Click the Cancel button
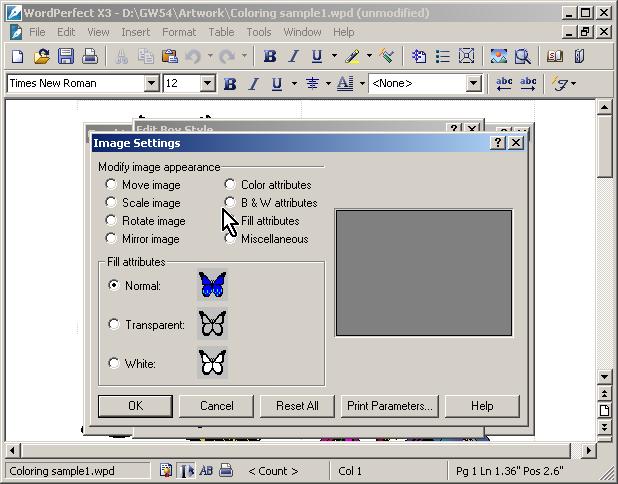The width and height of the screenshot is (618, 484). tap(216, 406)
